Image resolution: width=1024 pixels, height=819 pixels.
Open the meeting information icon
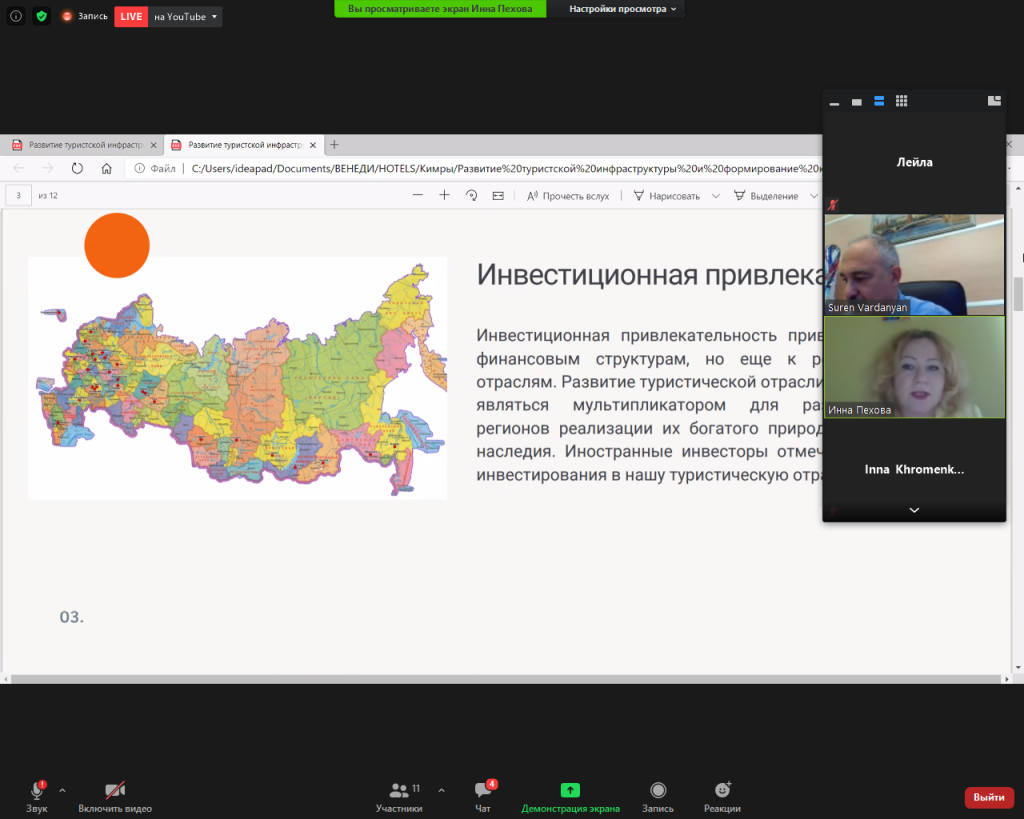[15, 16]
